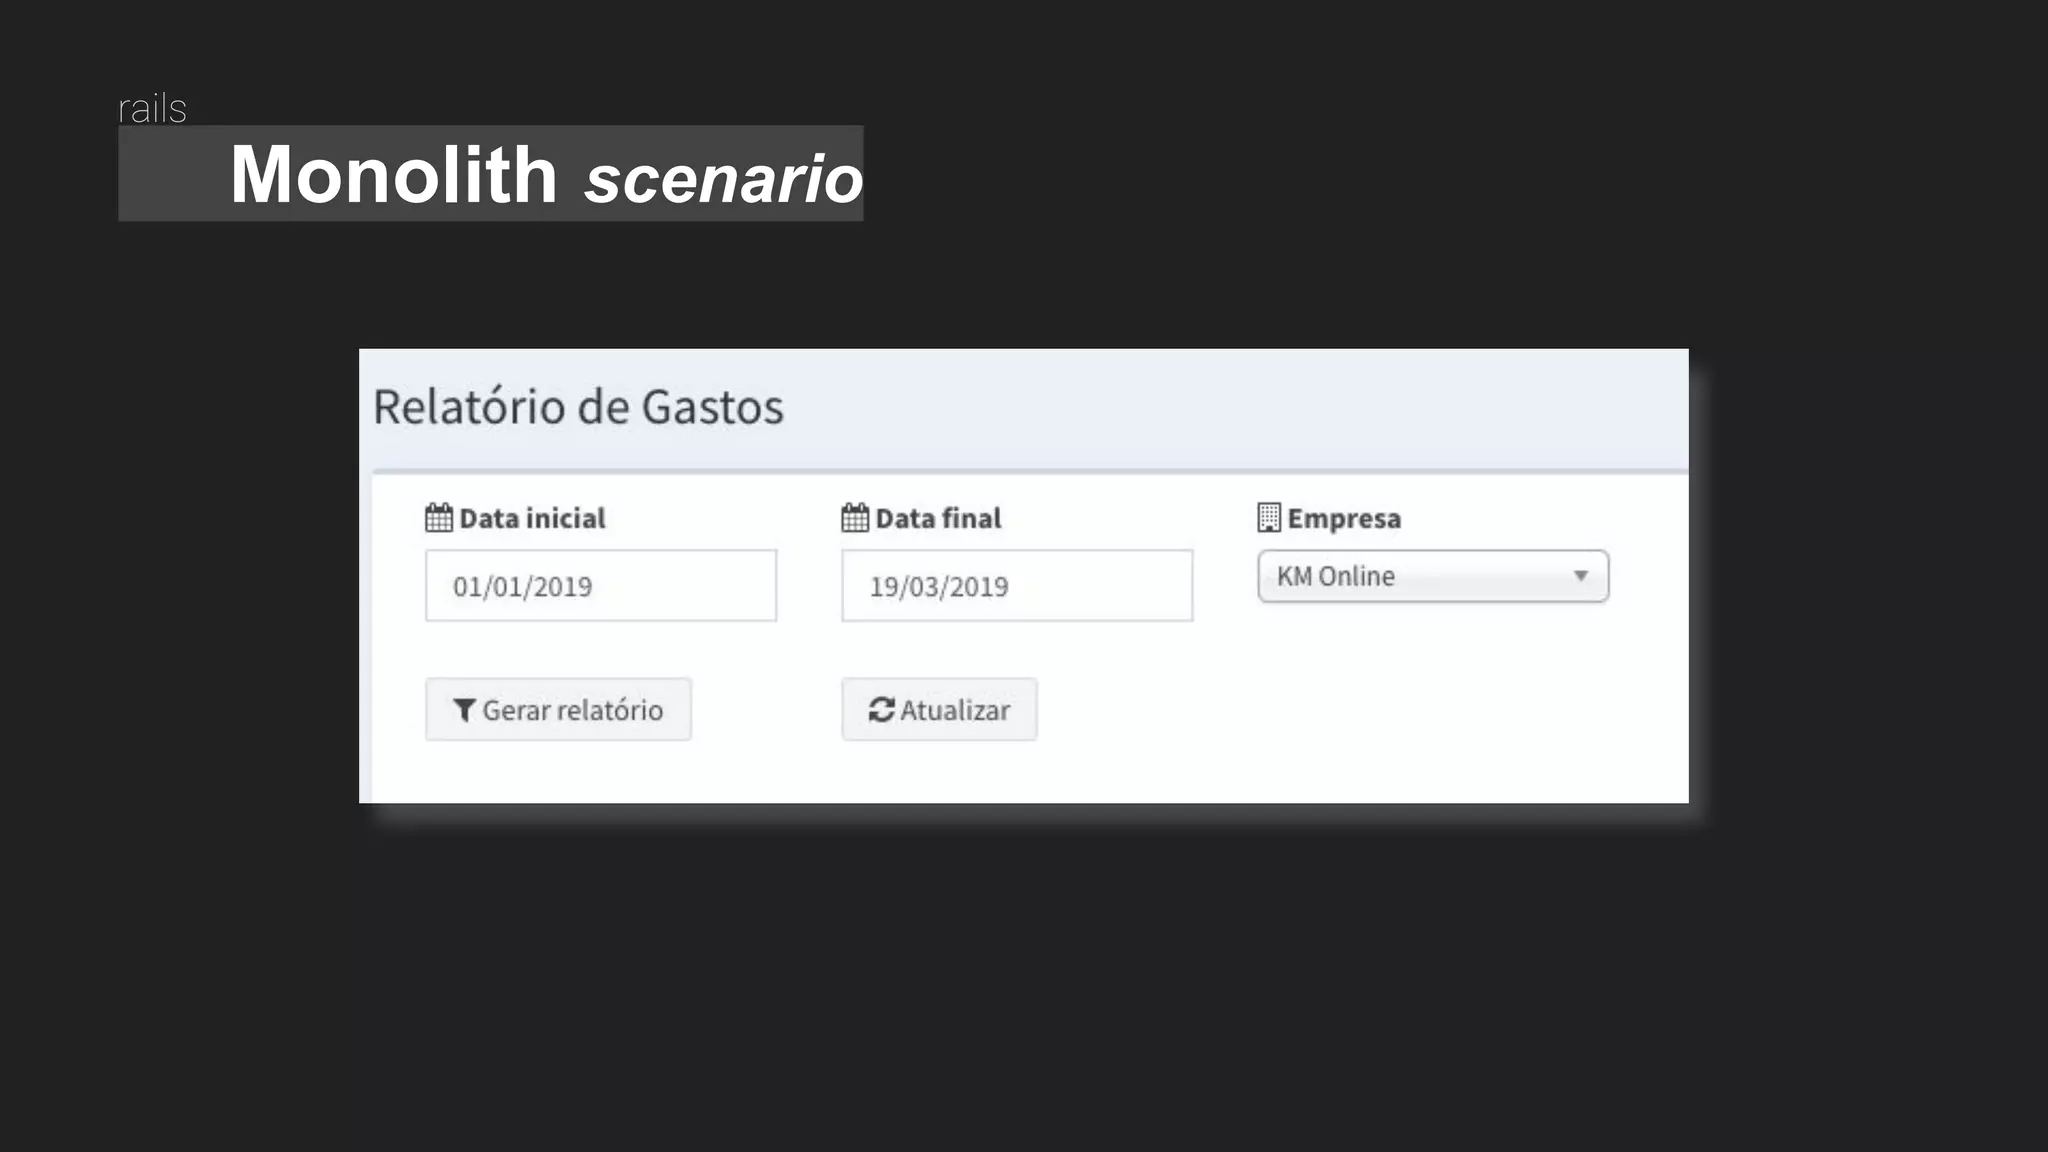Click the 01/01/2019 date value
The width and height of the screenshot is (2048, 1152).
coord(522,587)
